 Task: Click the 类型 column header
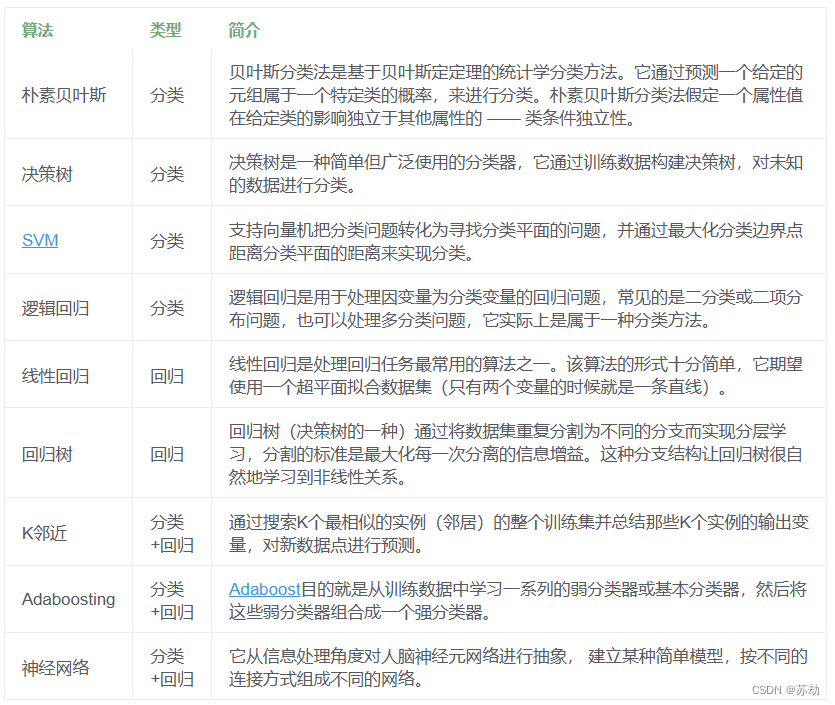166,30
